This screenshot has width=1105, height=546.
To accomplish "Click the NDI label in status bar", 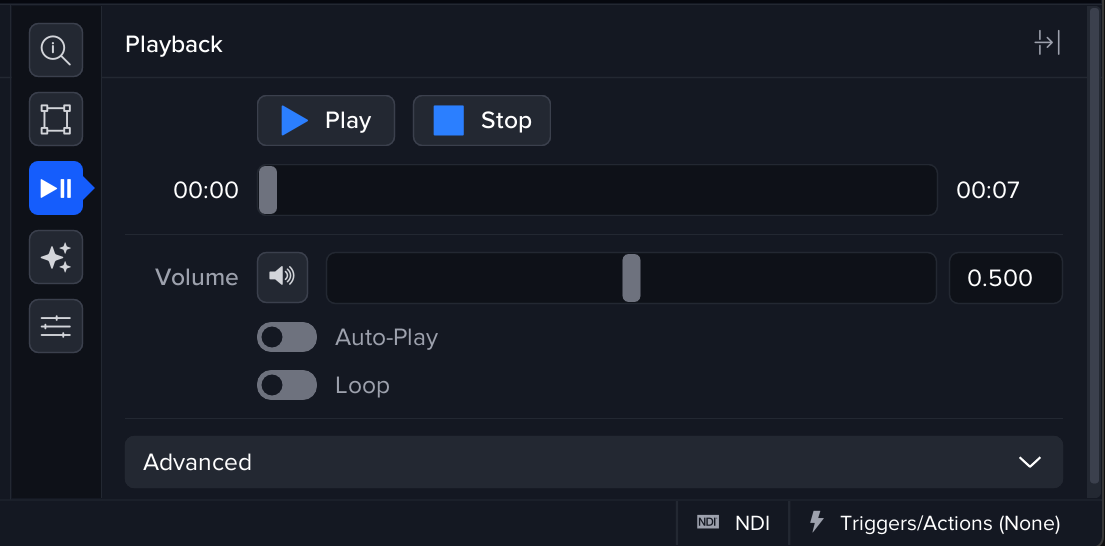I will (x=752, y=523).
